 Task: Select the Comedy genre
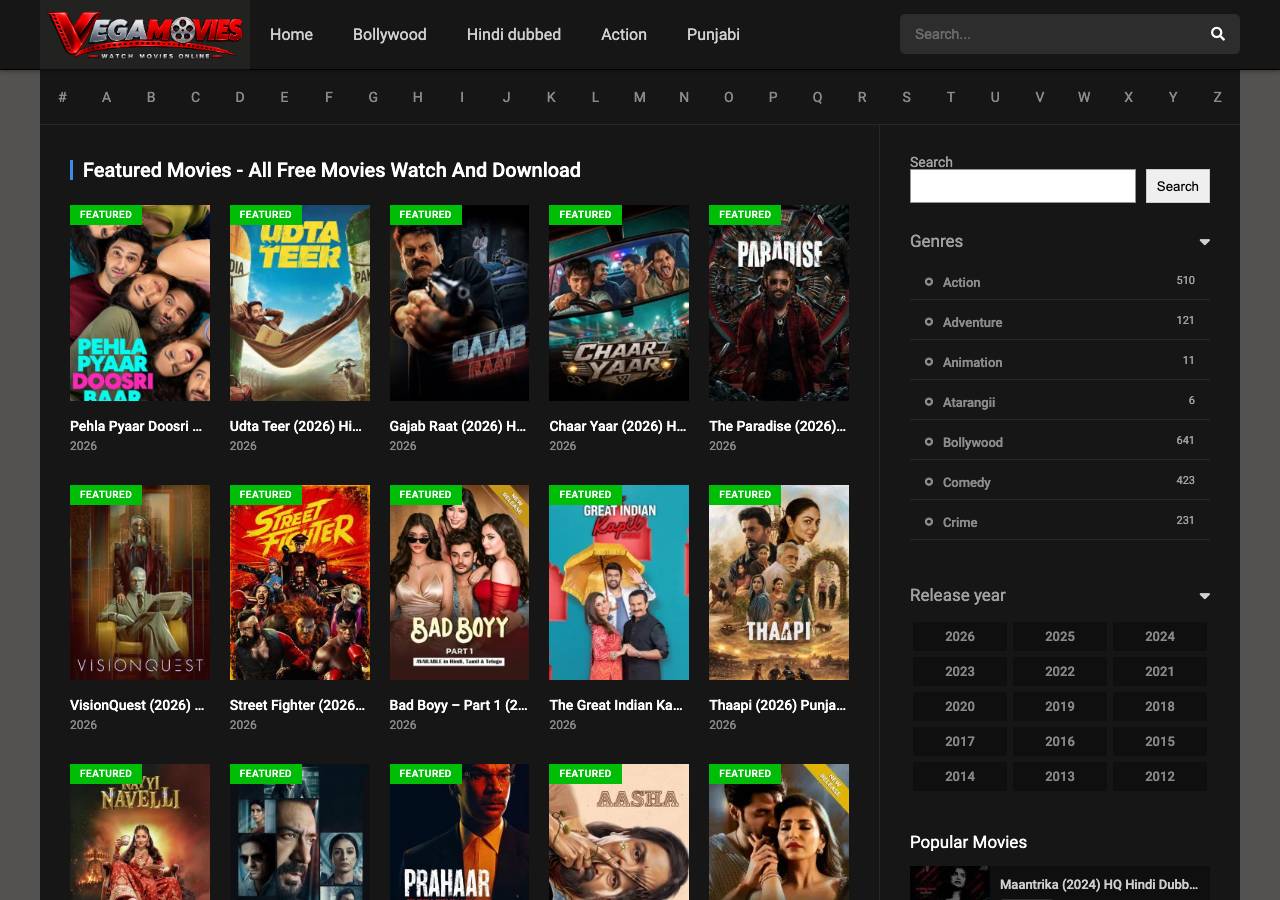(966, 482)
